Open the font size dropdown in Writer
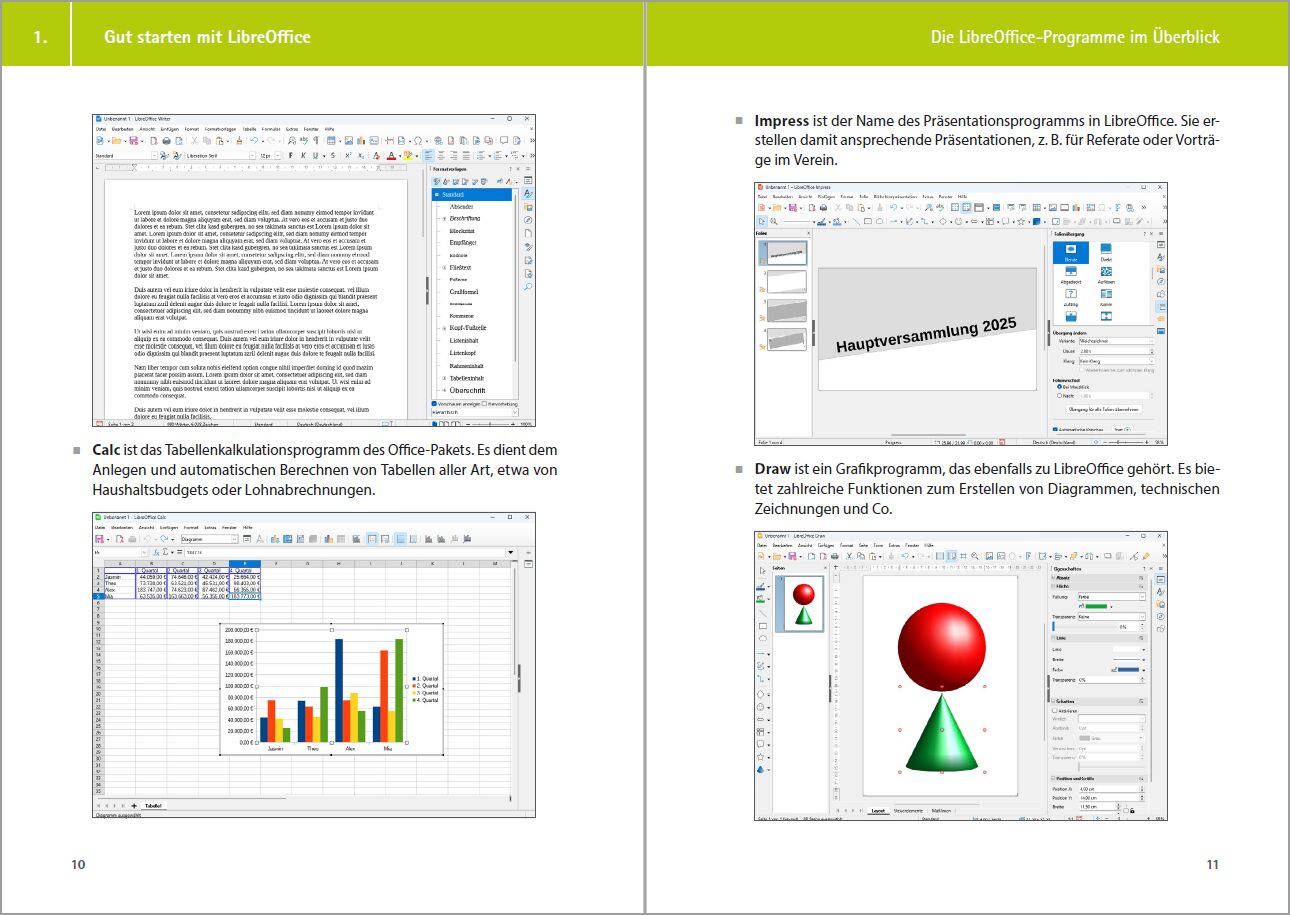Image resolution: width=1290 pixels, height=915 pixels. (x=278, y=156)
